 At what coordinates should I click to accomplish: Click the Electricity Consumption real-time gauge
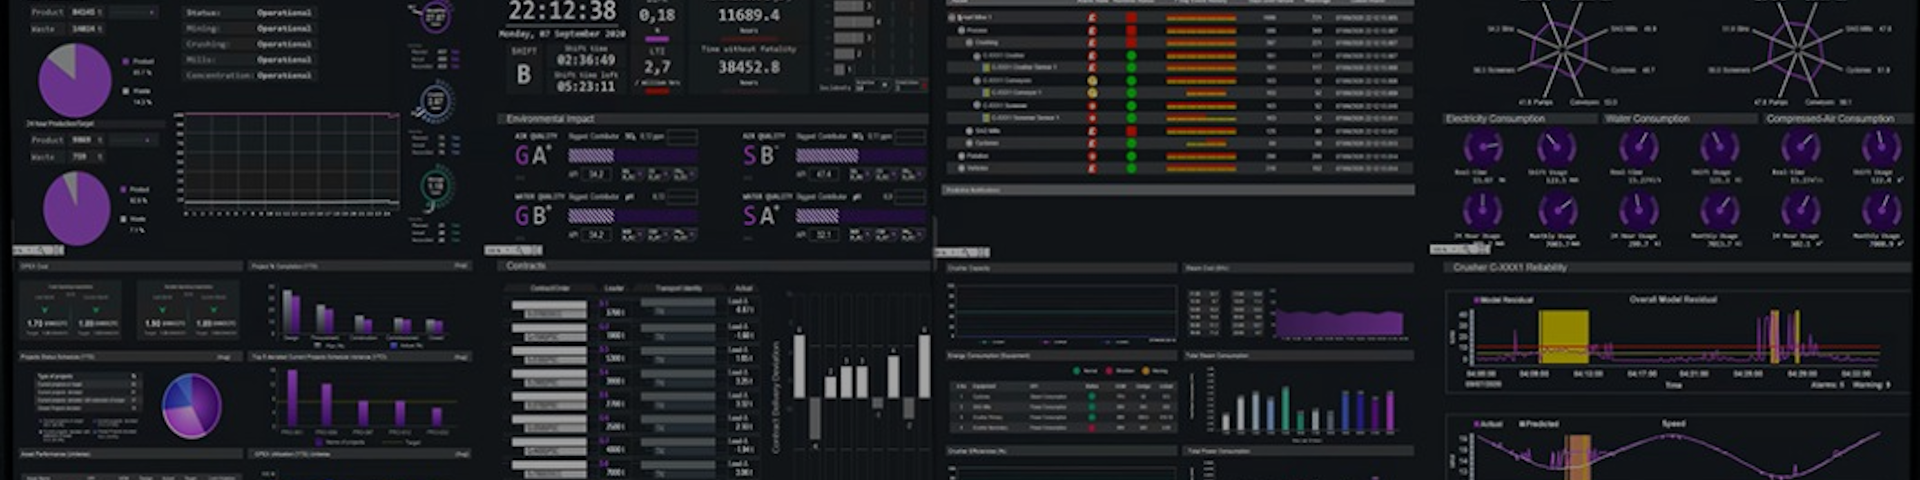pyautogui.click(x=1482, y=149)
